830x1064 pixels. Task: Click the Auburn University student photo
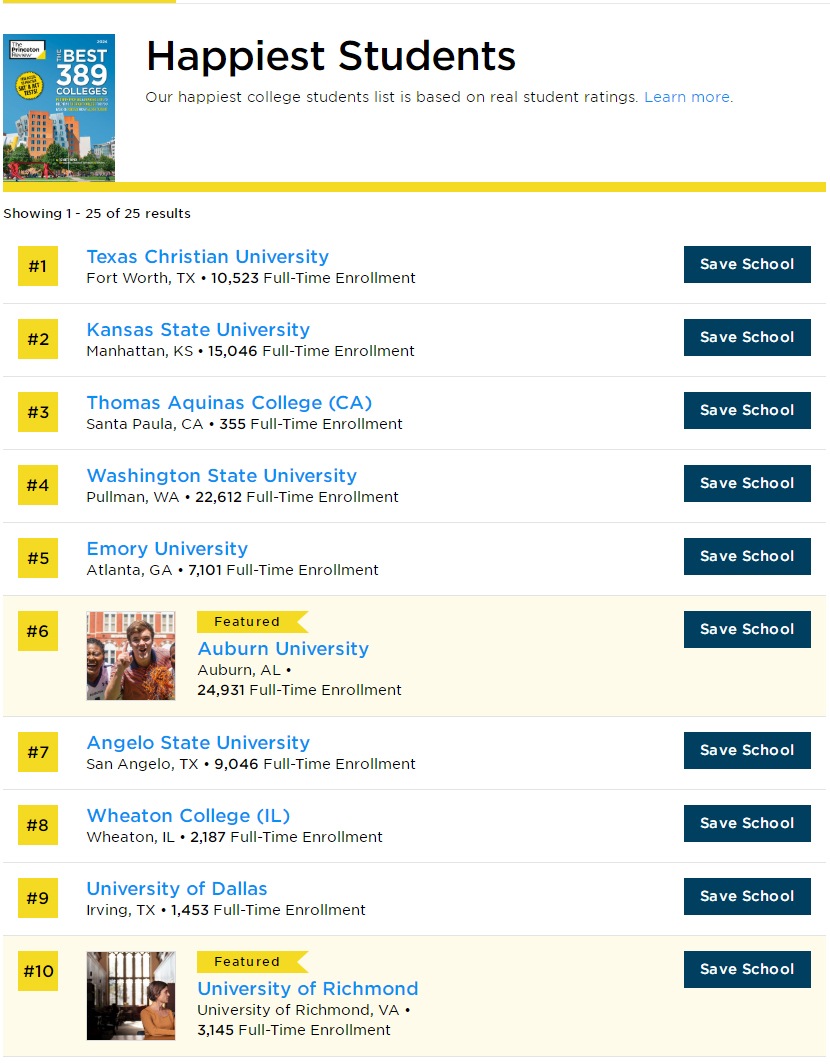point(131,656)
